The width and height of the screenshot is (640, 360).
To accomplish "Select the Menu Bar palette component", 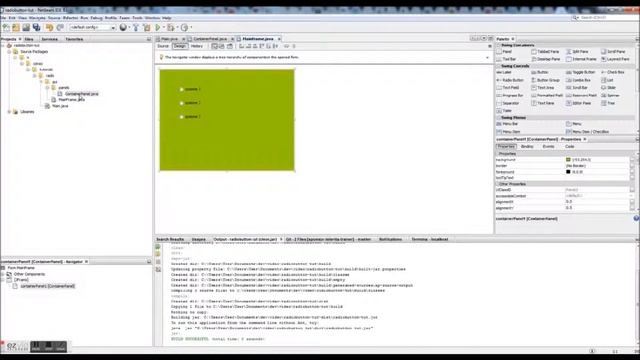I will 507,124.
